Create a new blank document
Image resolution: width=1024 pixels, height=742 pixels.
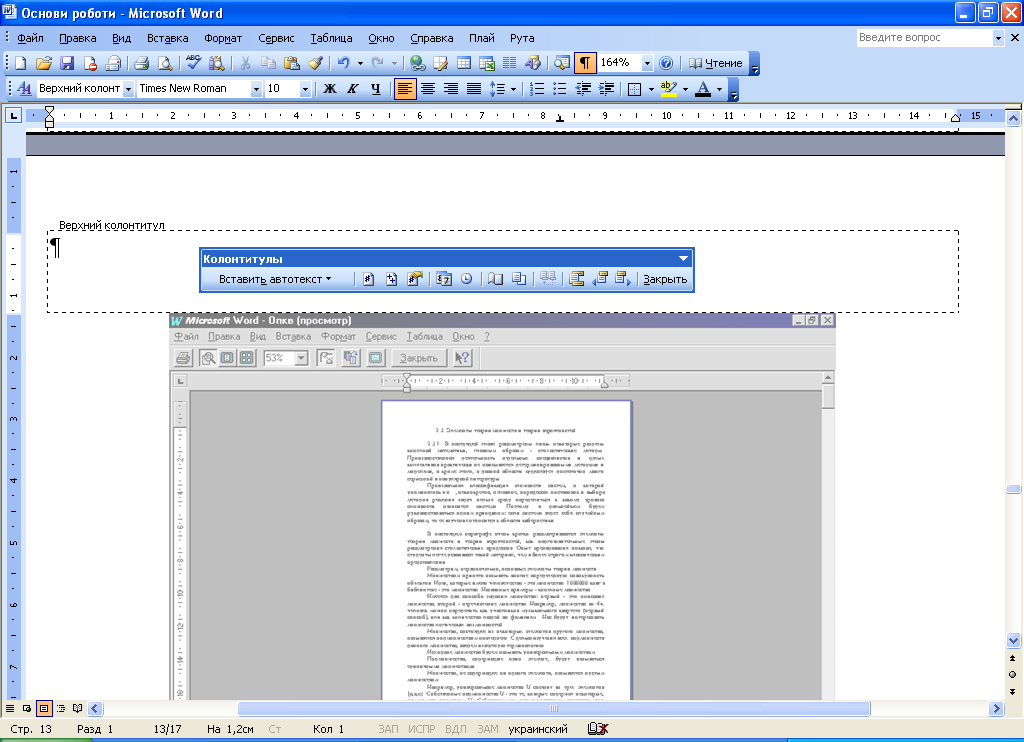20,63
